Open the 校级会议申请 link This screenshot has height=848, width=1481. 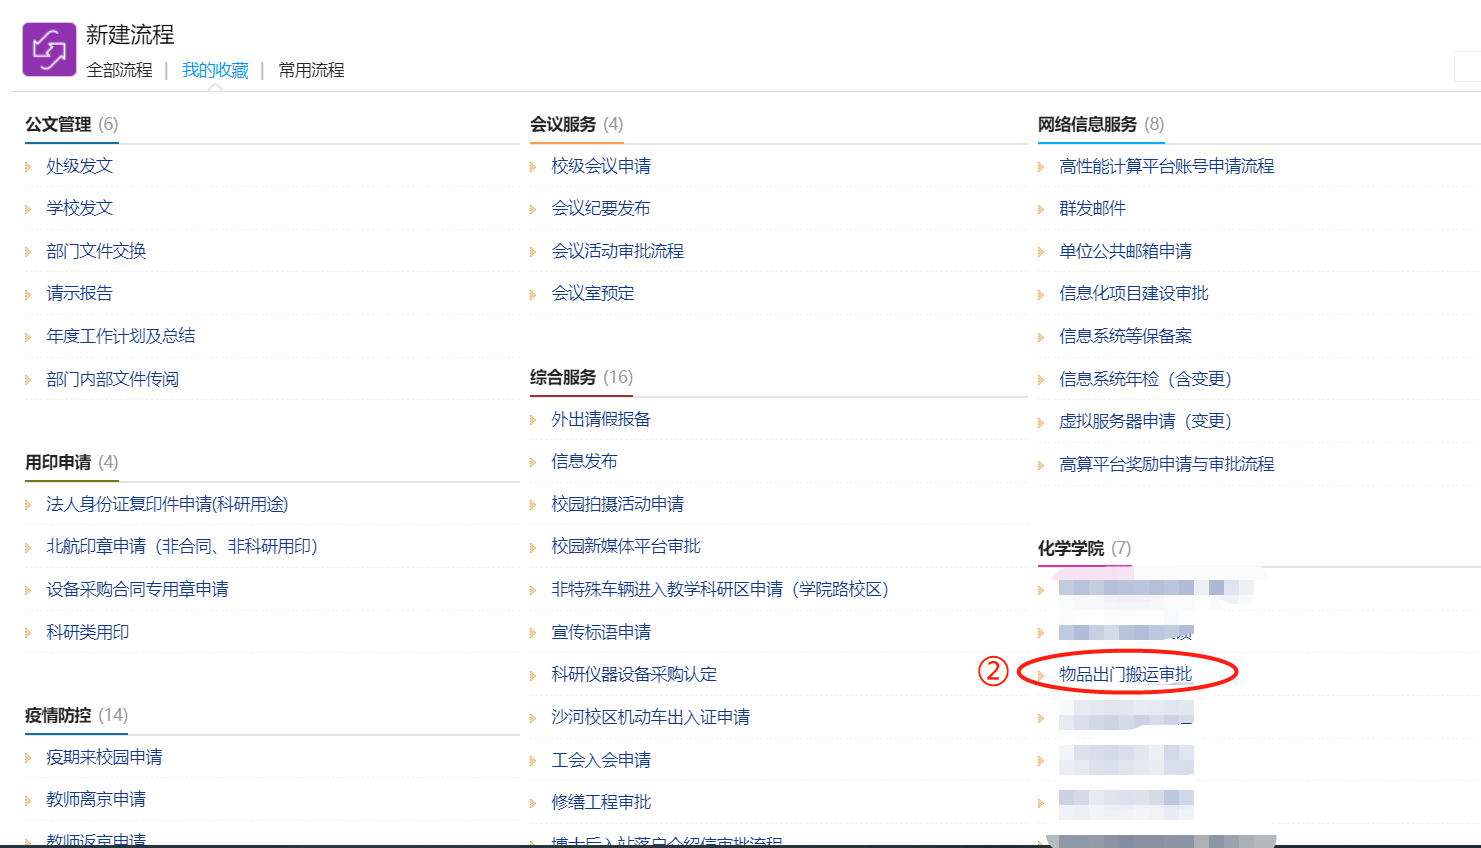(601, 166)
